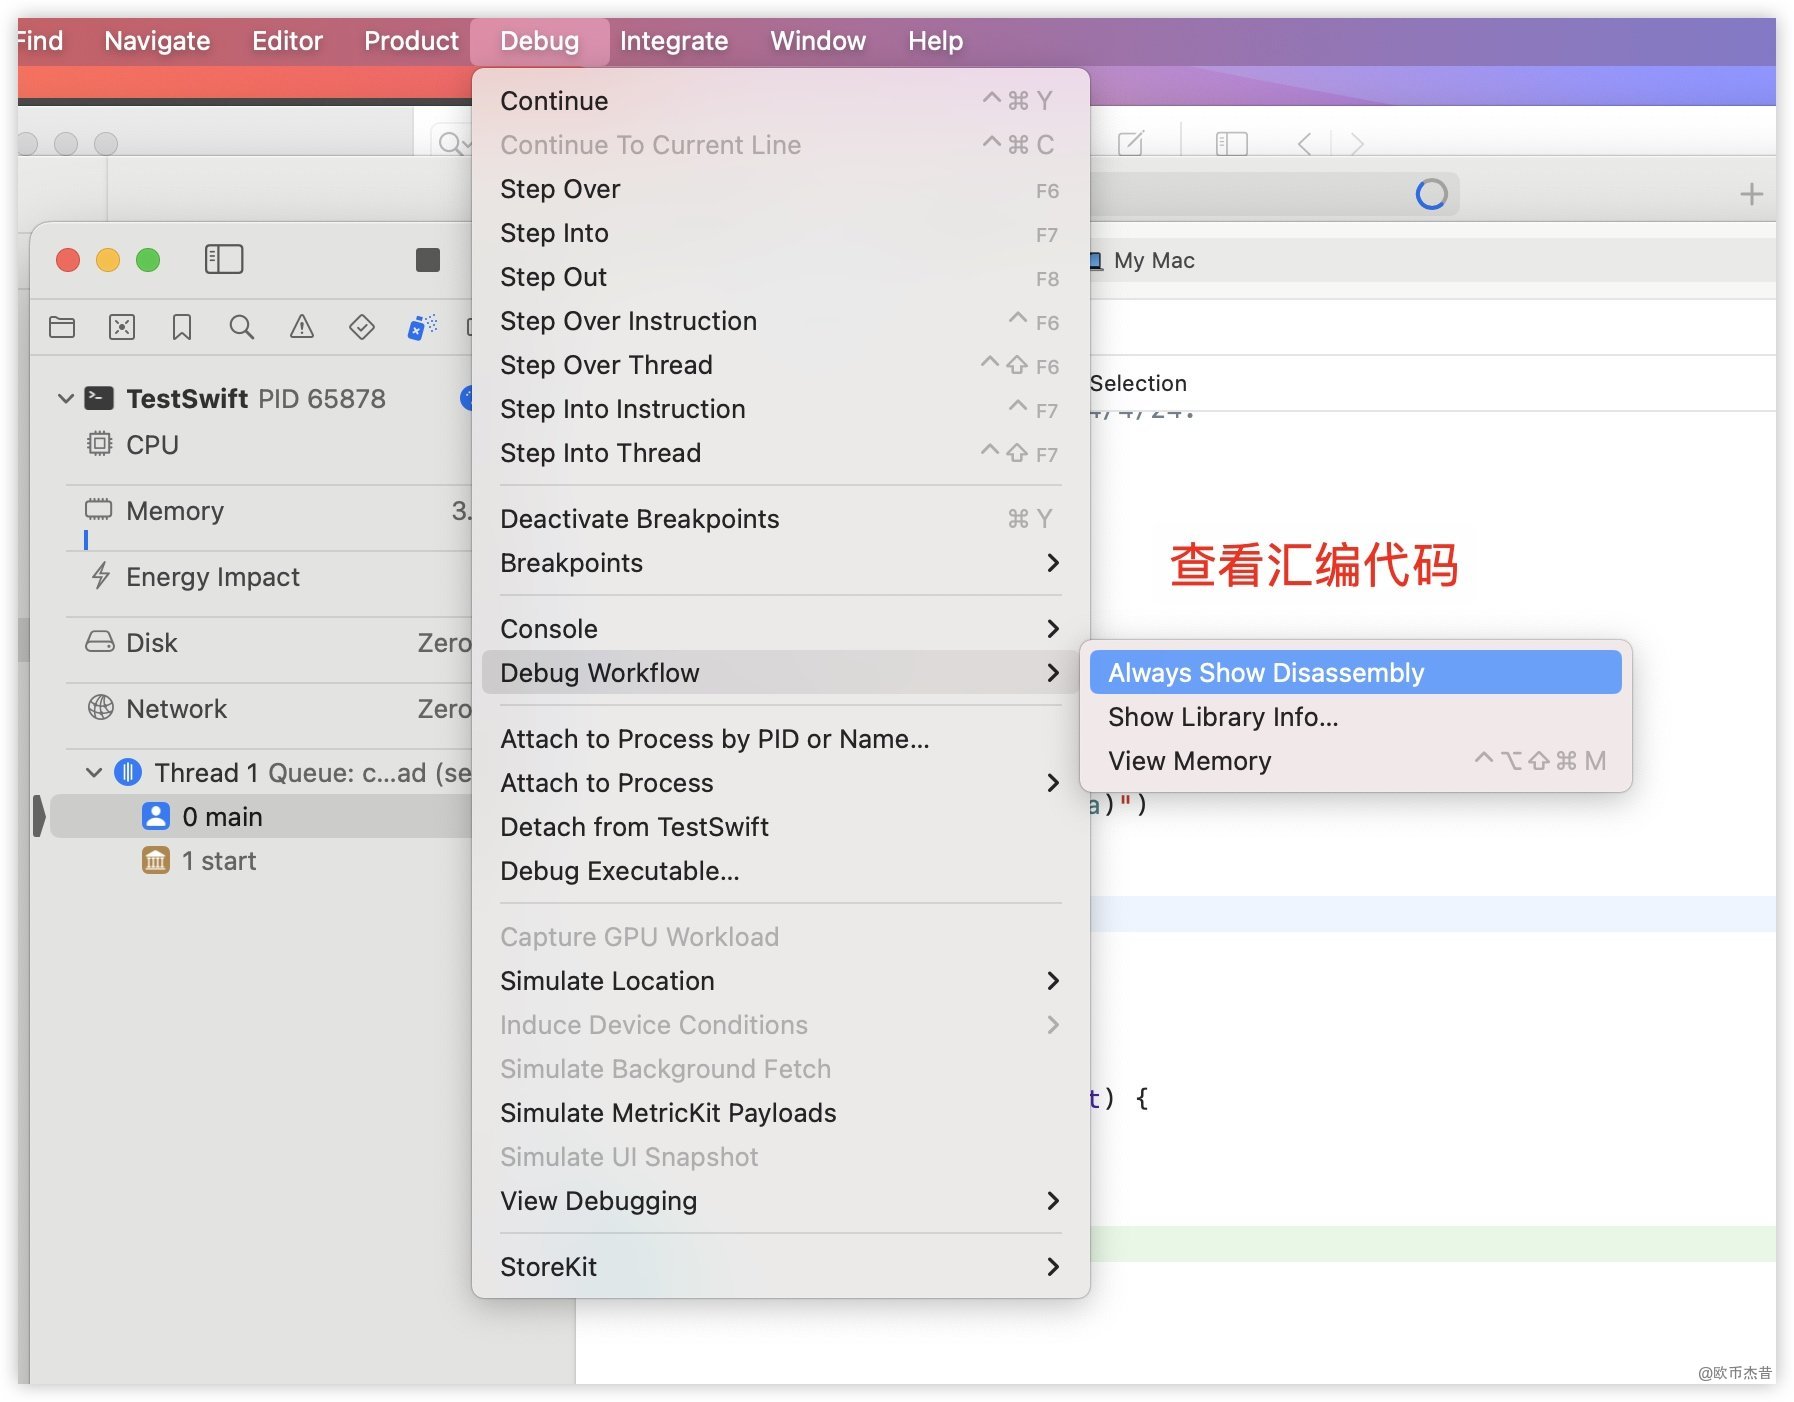Open the Bookmark navigator icon
1794x1402 pixels.
tap(182, 327)
